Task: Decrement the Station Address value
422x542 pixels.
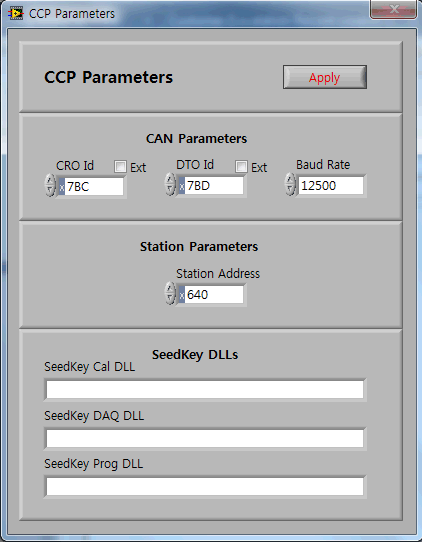Action: [170, 298]
